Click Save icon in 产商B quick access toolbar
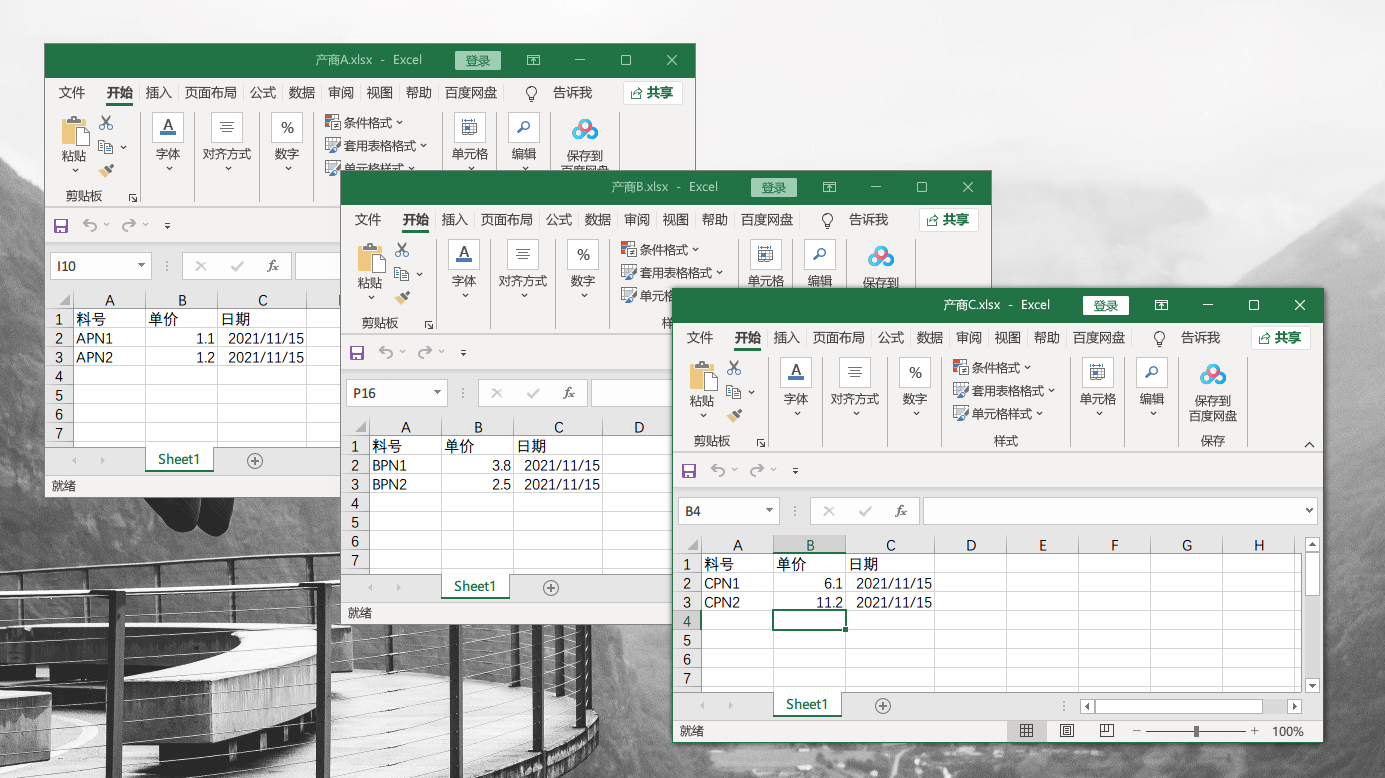Viewport: 1385px width, 778px height. point(357,352)
